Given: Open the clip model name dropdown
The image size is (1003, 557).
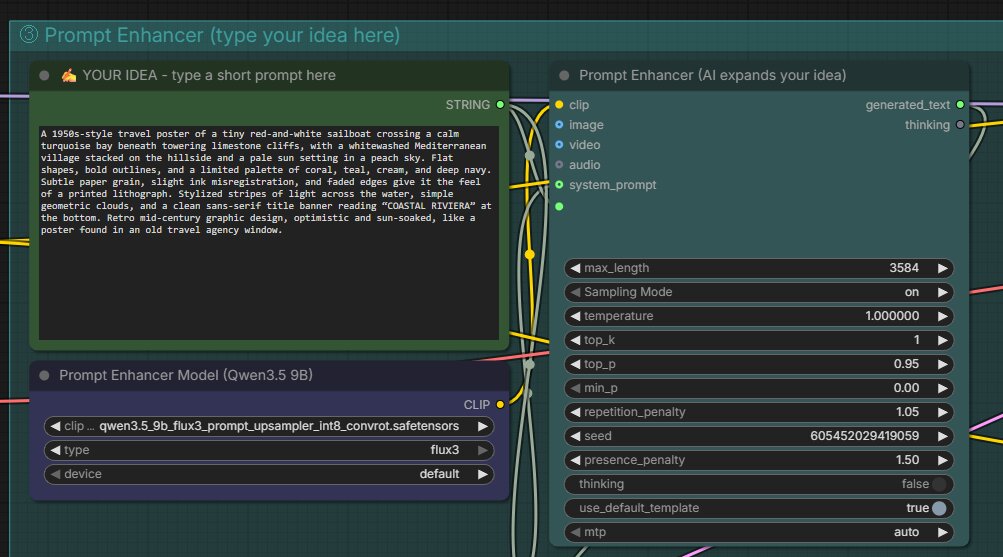Looking at the screenshot, I should tap(269, 426).
